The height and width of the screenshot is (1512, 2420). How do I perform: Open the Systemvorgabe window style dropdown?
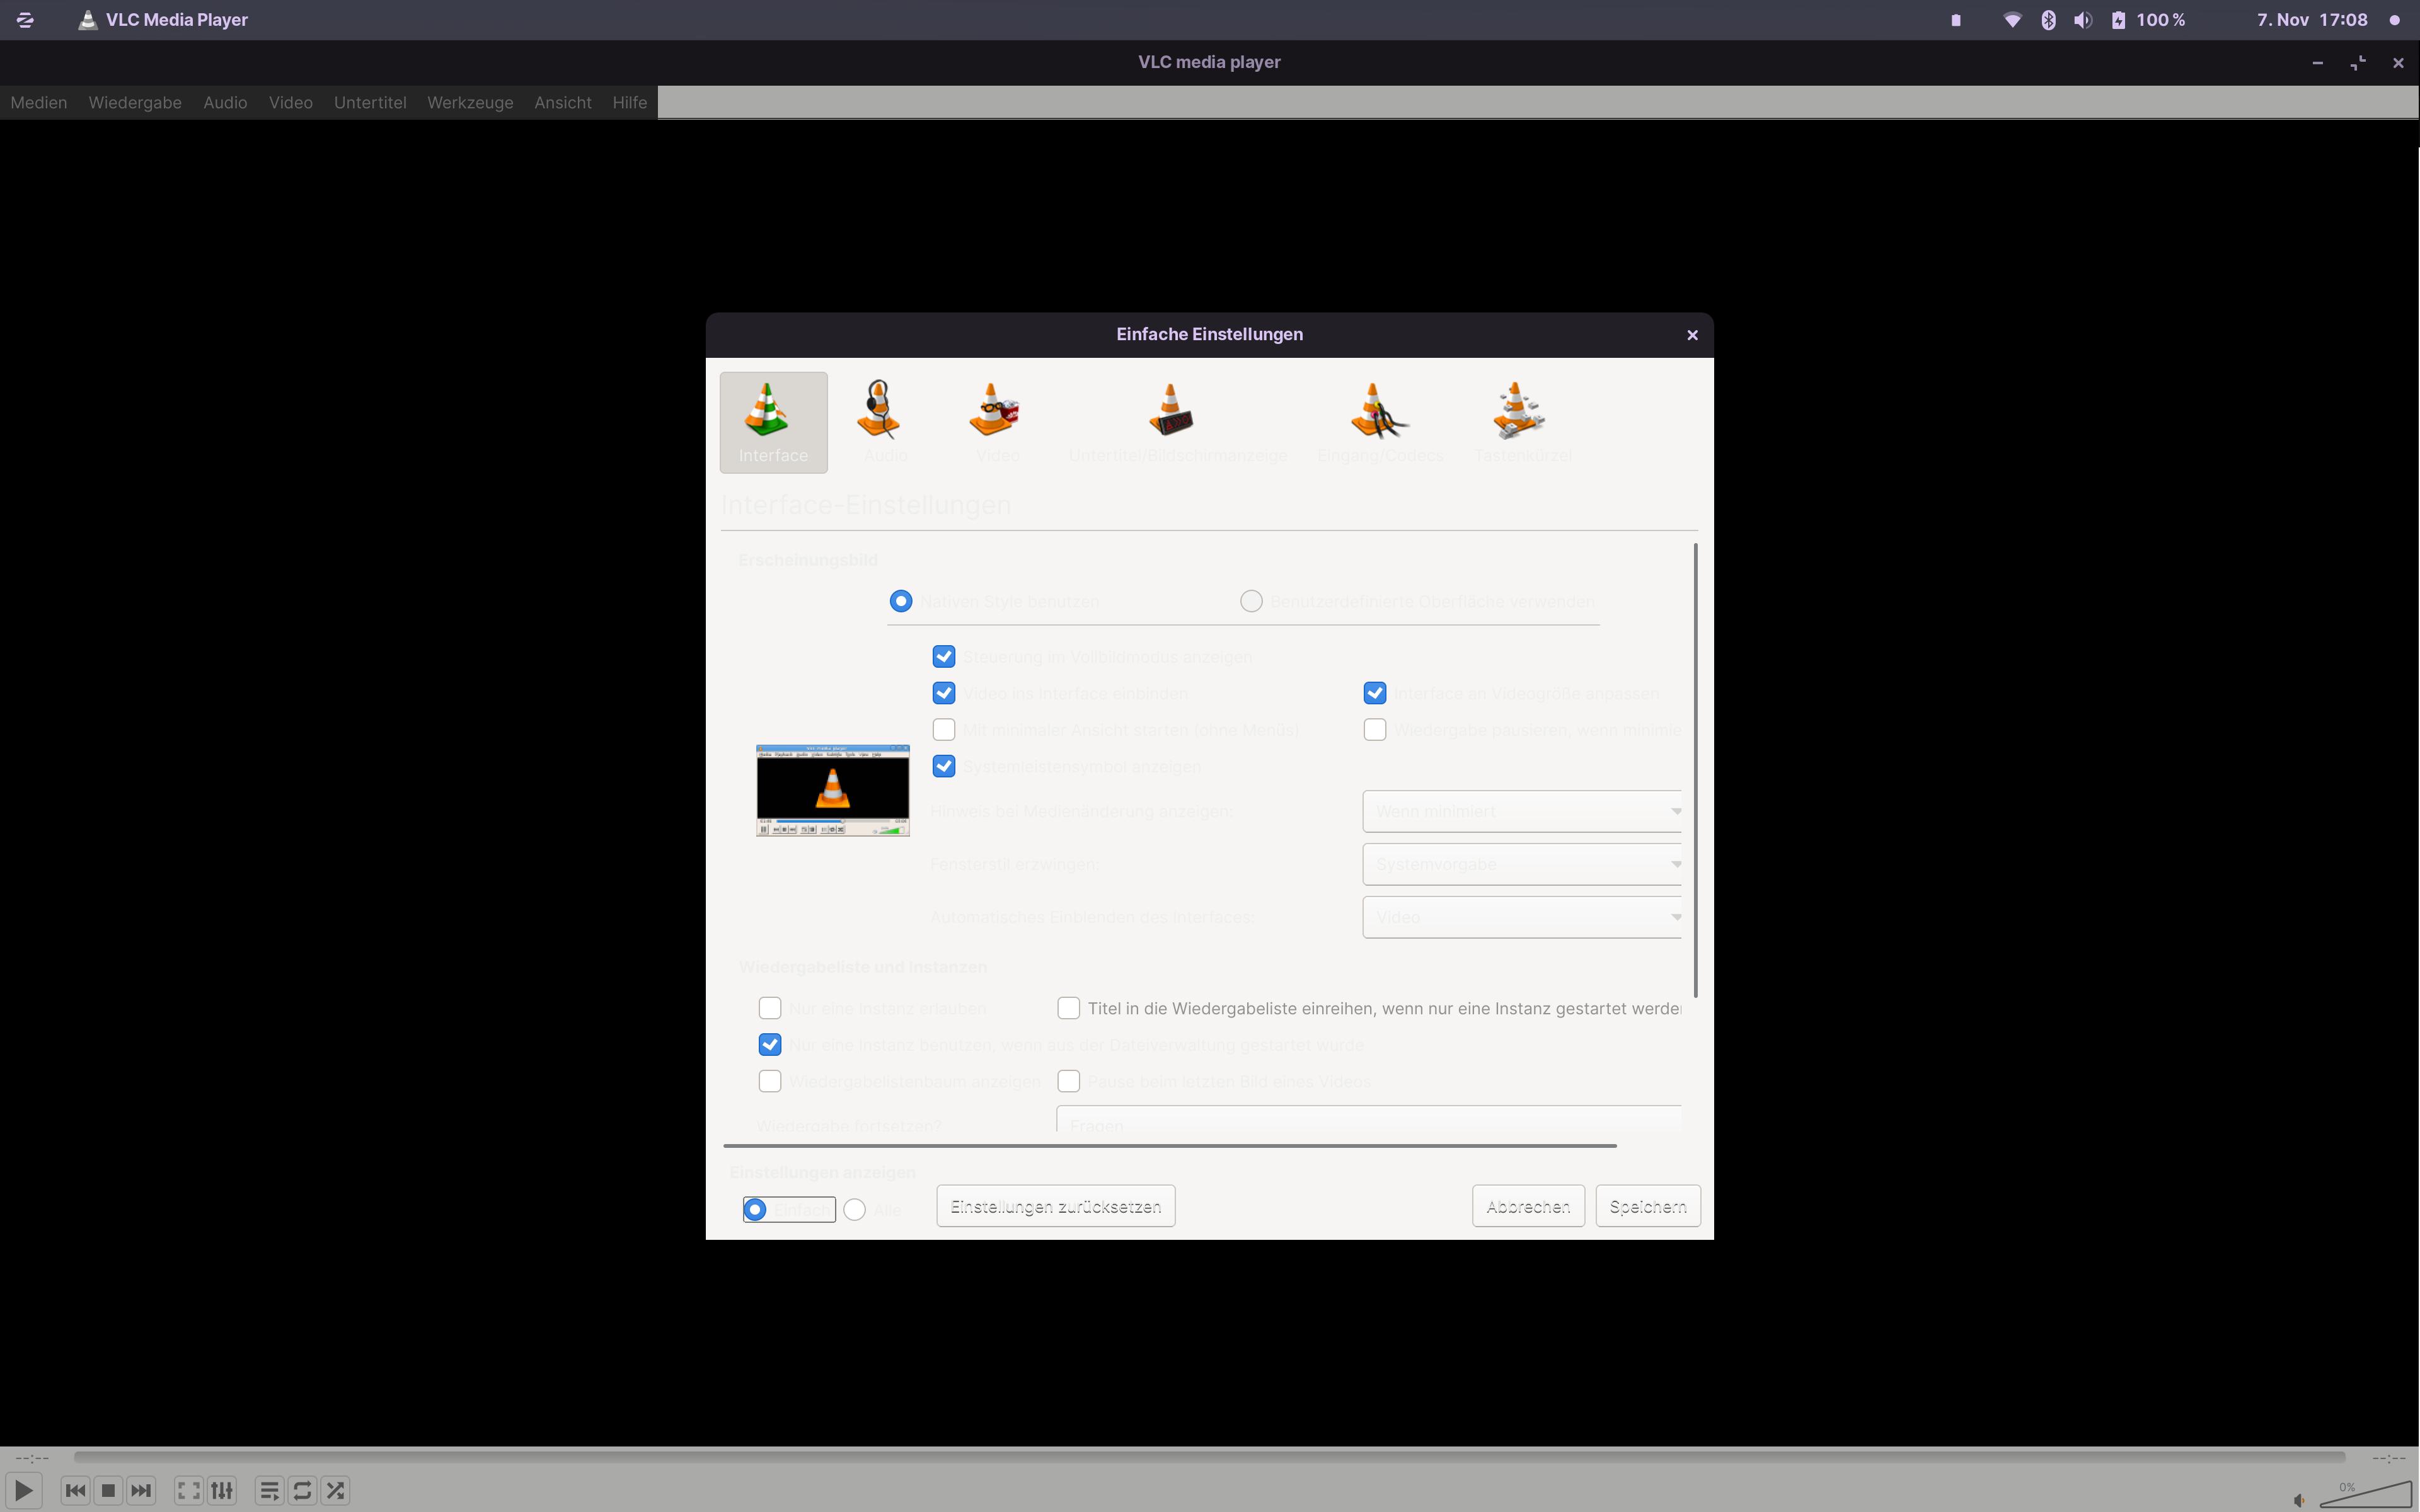[x=1521, y=864]
